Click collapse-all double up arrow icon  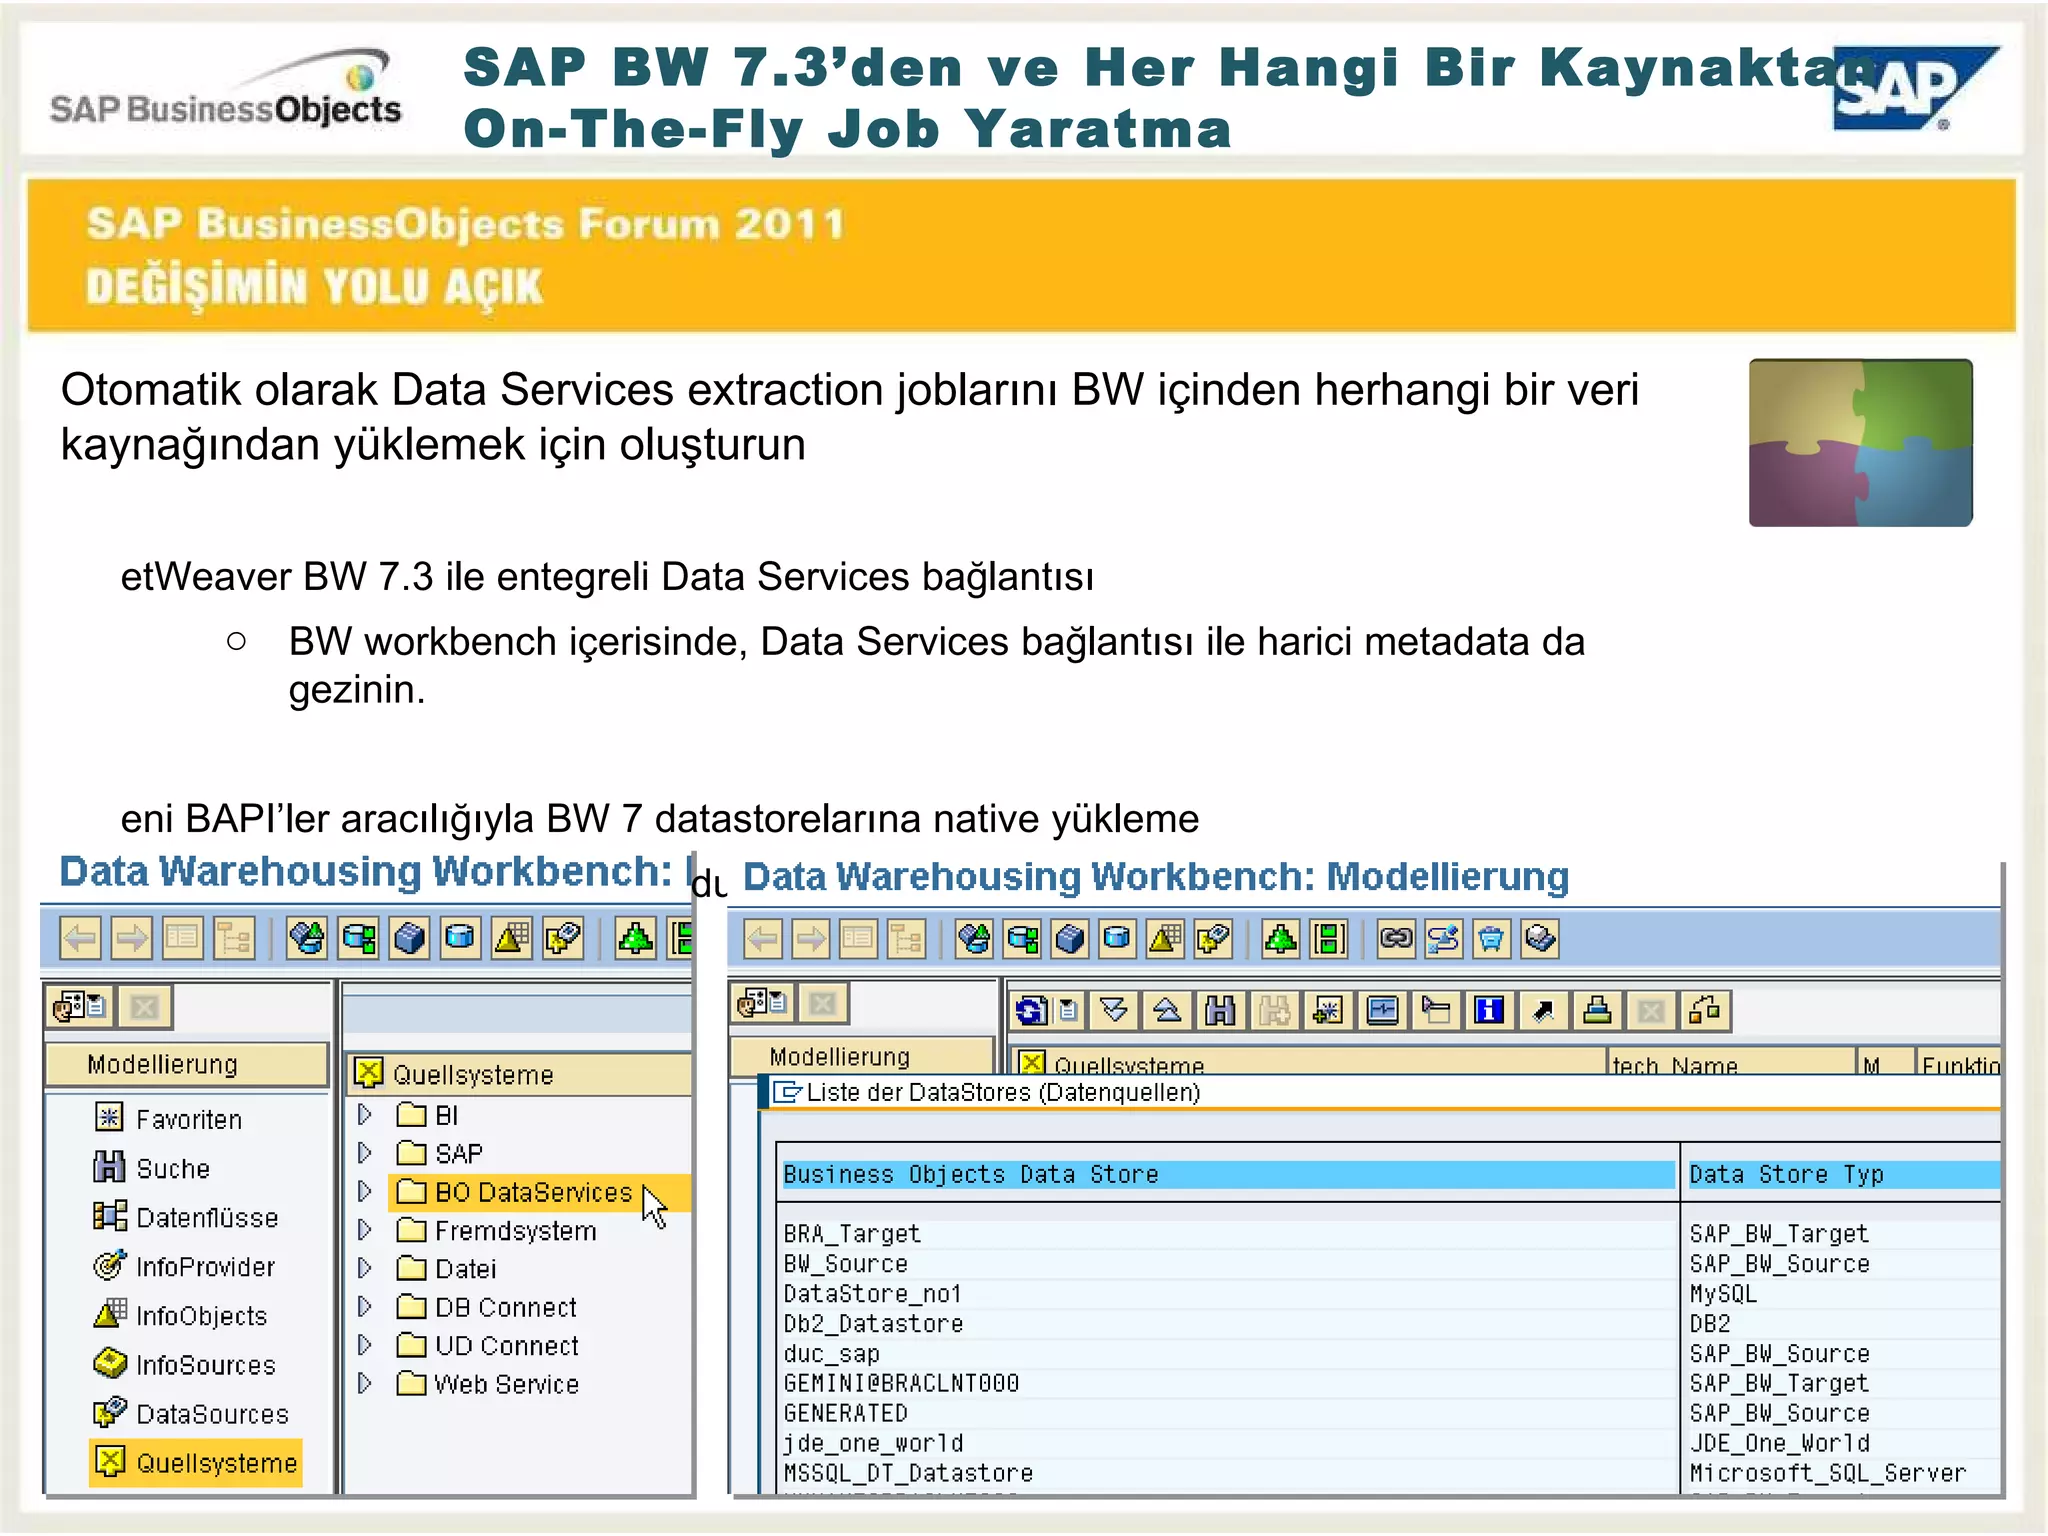pos(1167,1011)
